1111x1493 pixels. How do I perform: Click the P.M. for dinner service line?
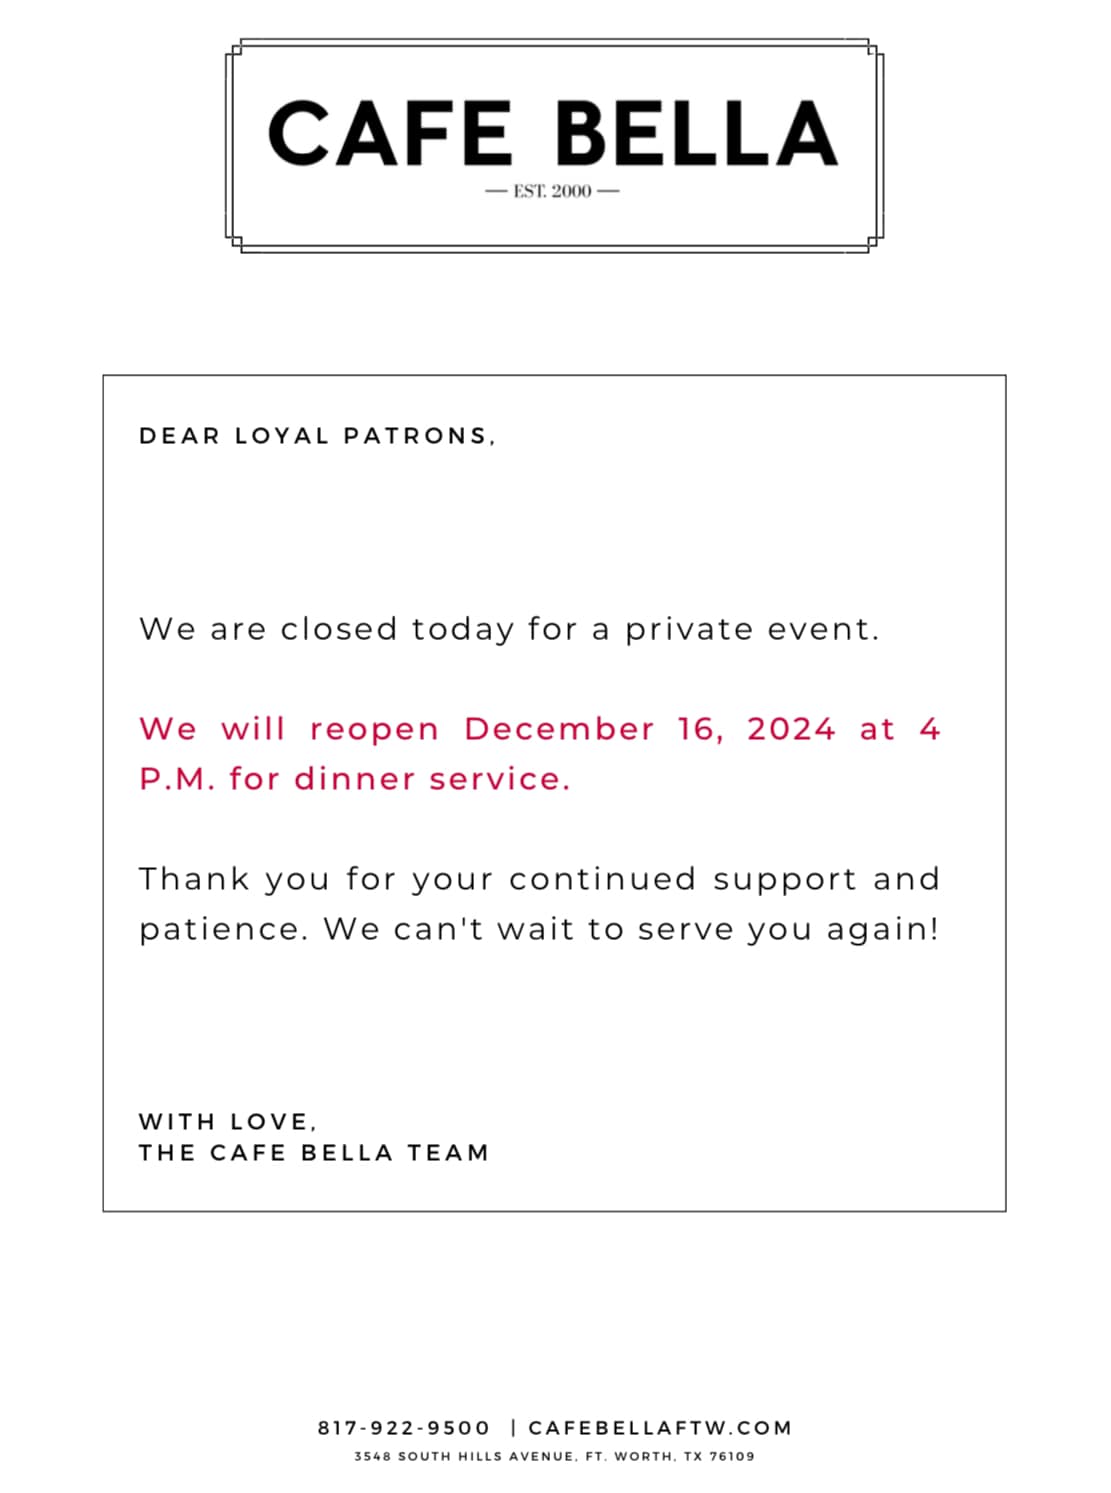[355, 779]
